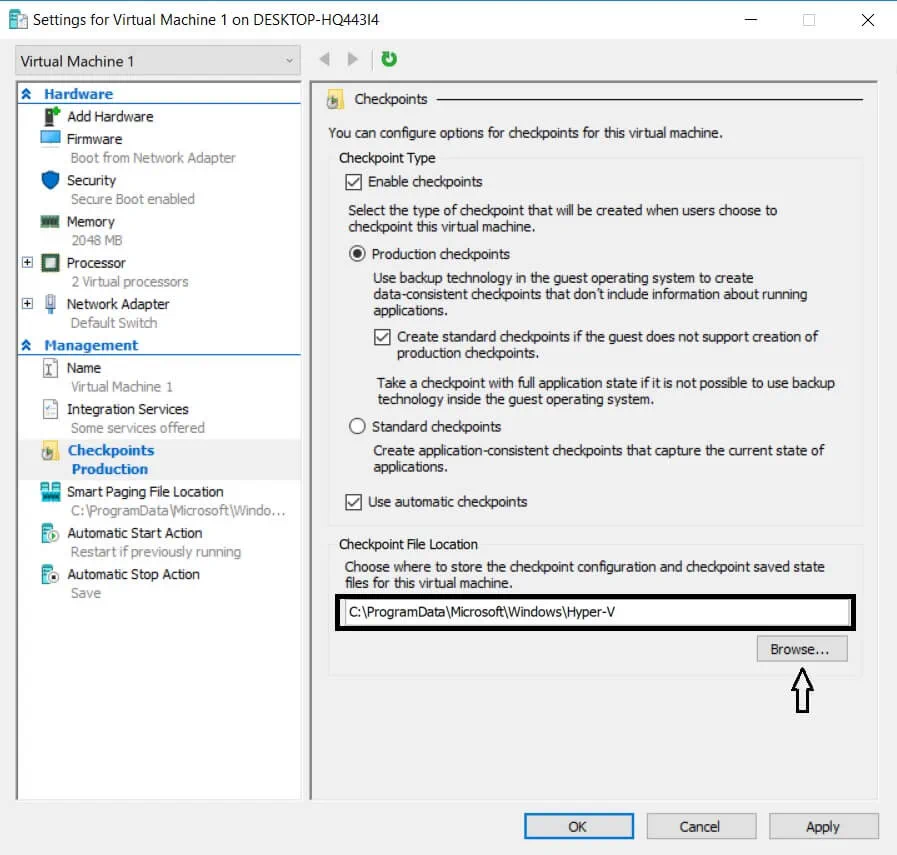Image resolution: width=897 pixels, height=855 pixels.
Task: Click the green refresh icon in toolbar
Action: point(389,60)
